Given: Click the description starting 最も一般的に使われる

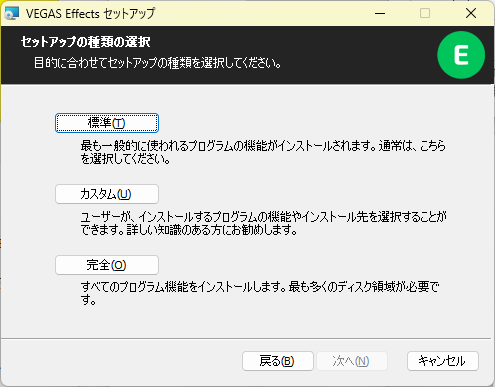Looking at the screenshot, I should tap(263, 152).
